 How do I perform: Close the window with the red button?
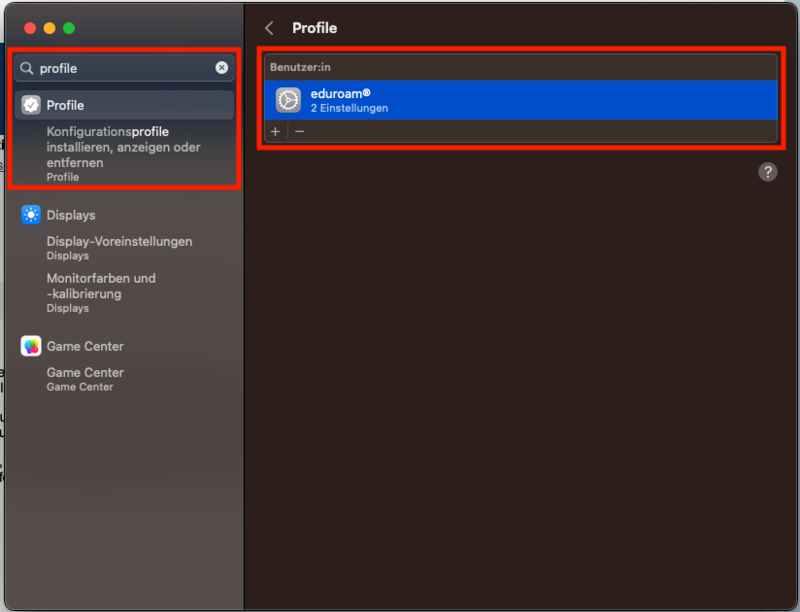tap(30, 28)
